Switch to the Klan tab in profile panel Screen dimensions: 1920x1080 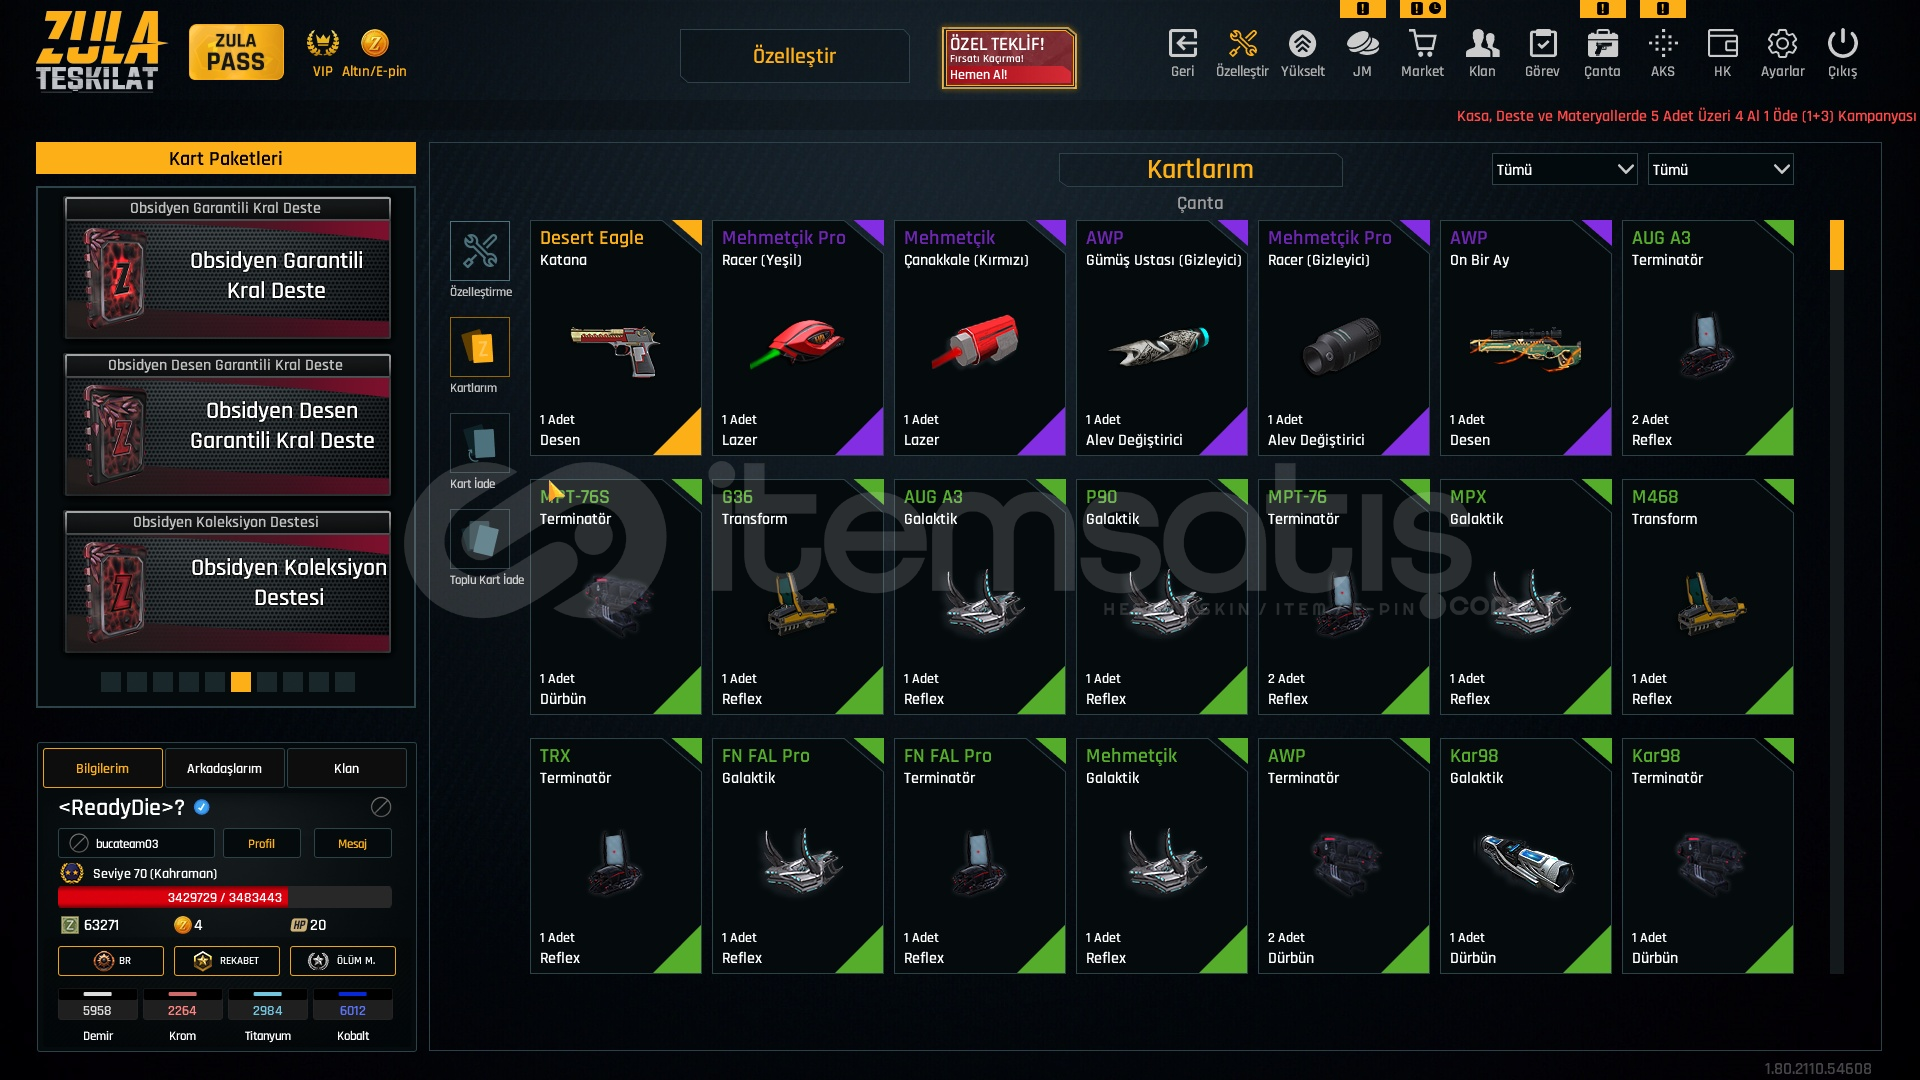(x=346, y=768)
